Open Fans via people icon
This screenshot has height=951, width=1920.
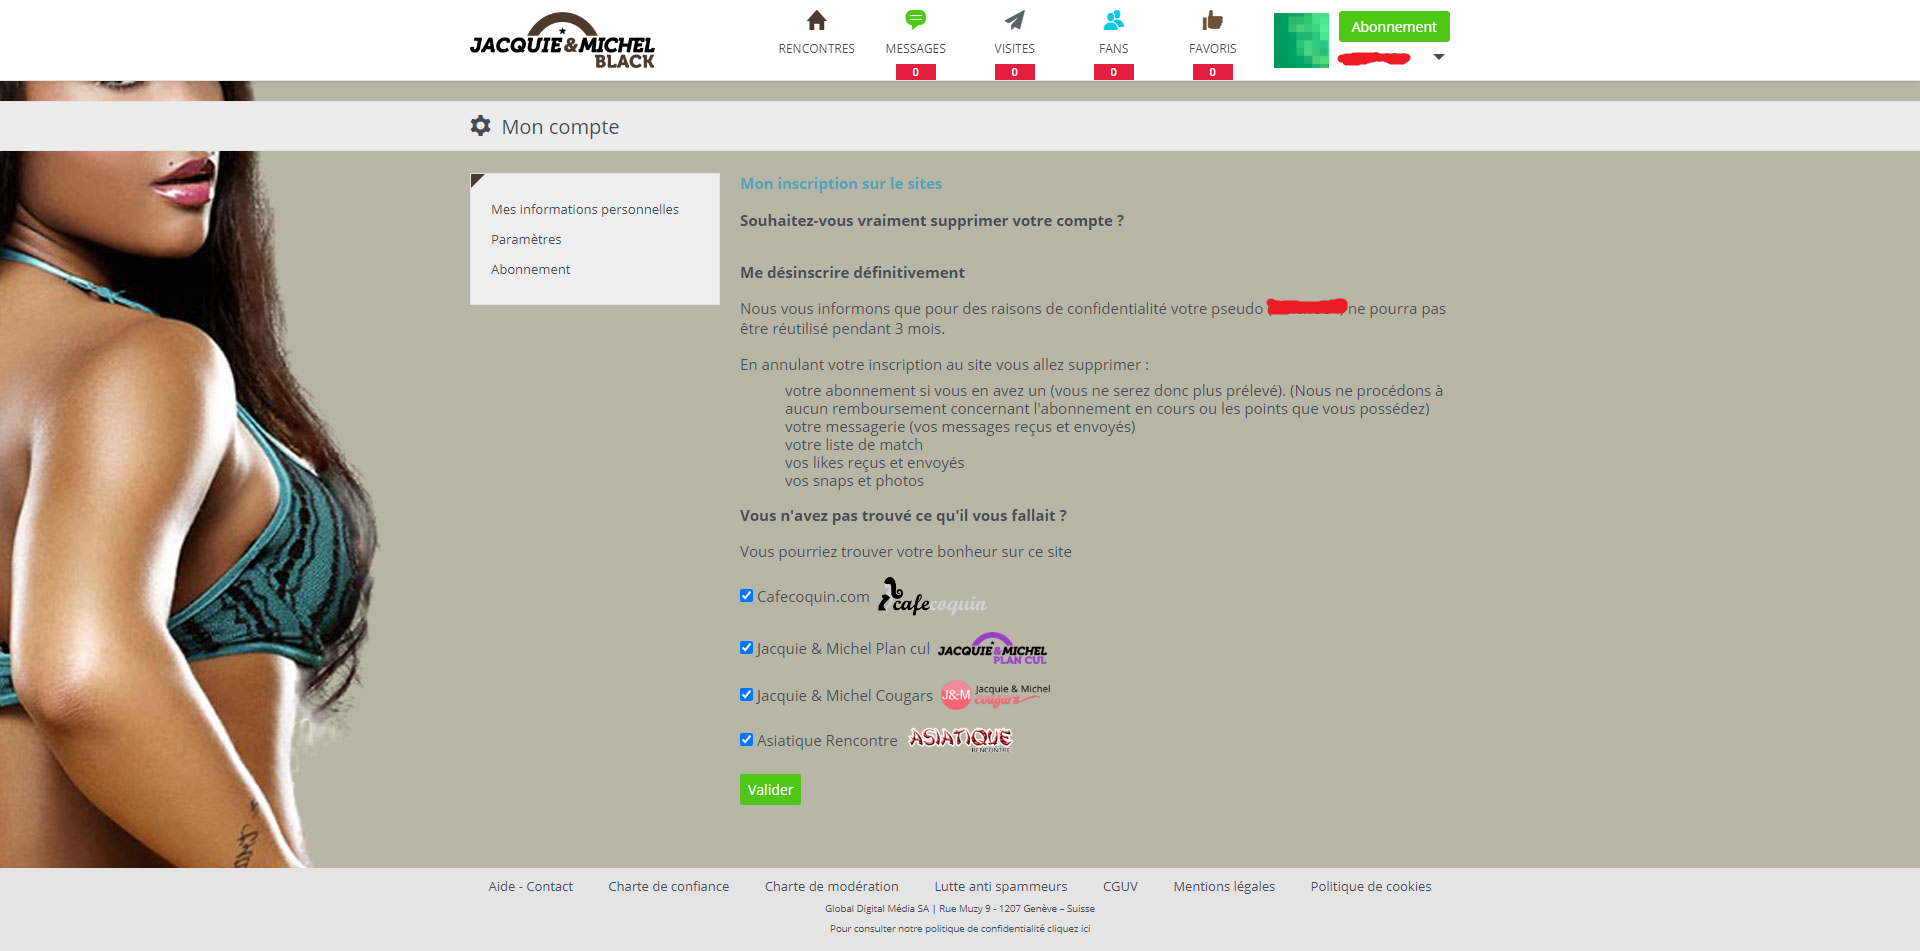coord(1113,21)
